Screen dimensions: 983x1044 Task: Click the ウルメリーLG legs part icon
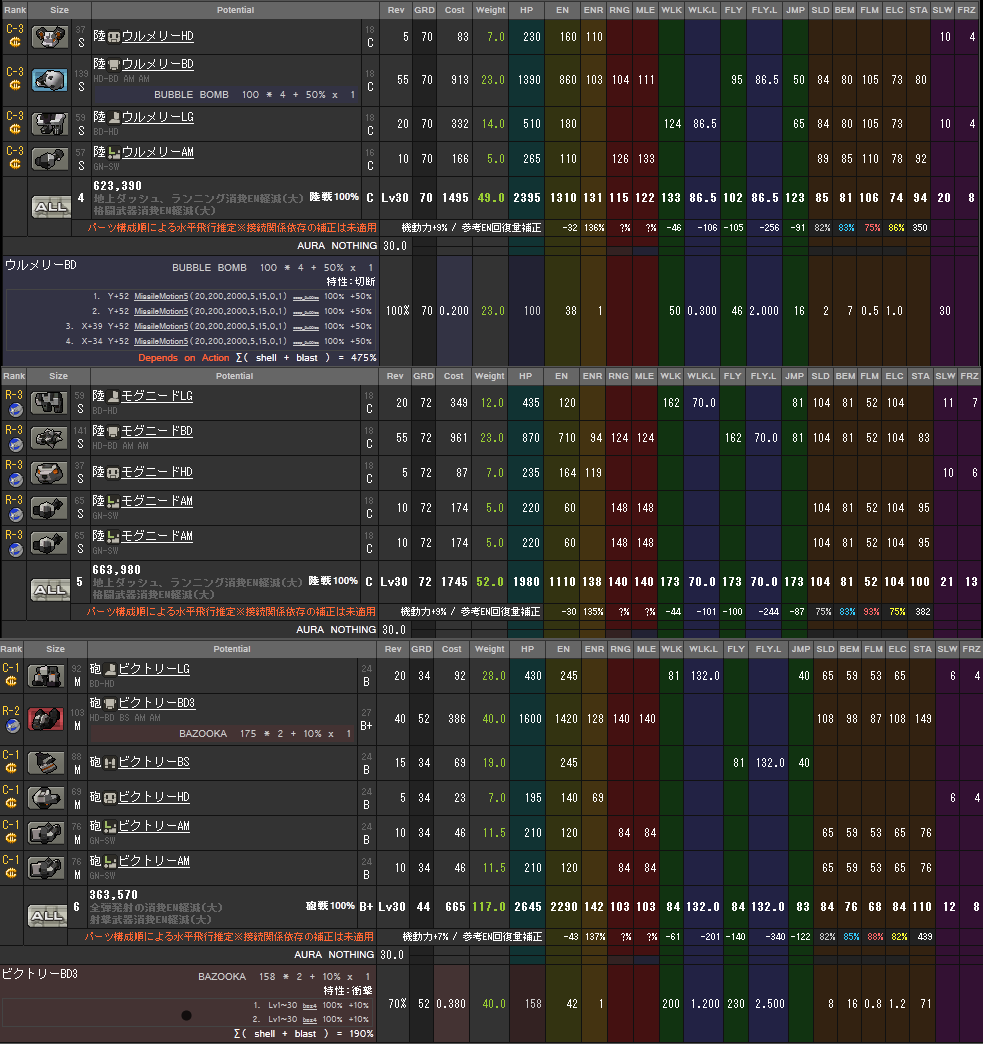point(49,124)
